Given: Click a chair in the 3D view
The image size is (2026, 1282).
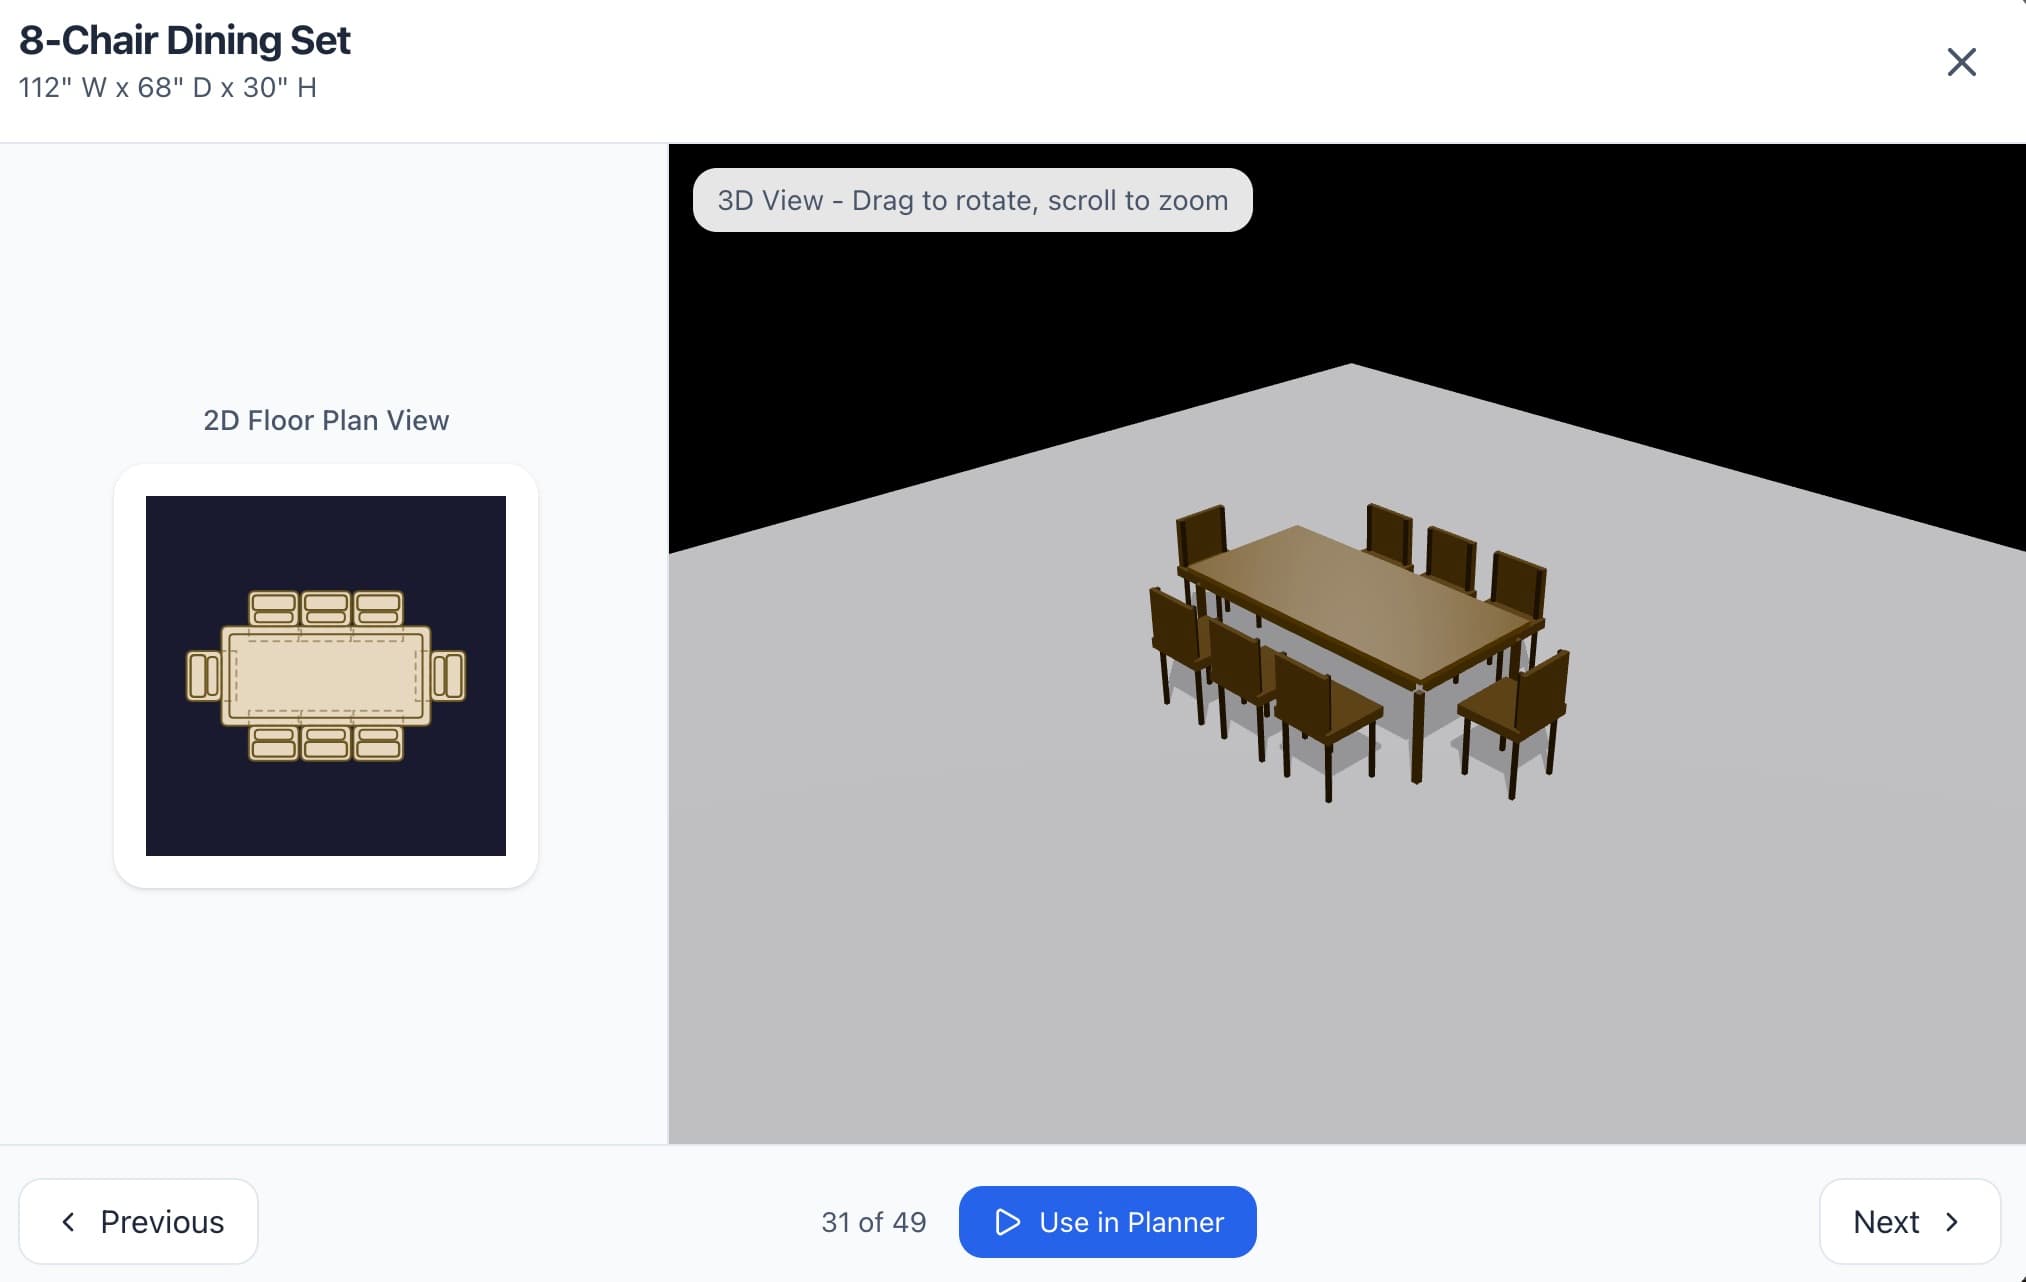Looking at the screenshot, I should [1320, 700].
